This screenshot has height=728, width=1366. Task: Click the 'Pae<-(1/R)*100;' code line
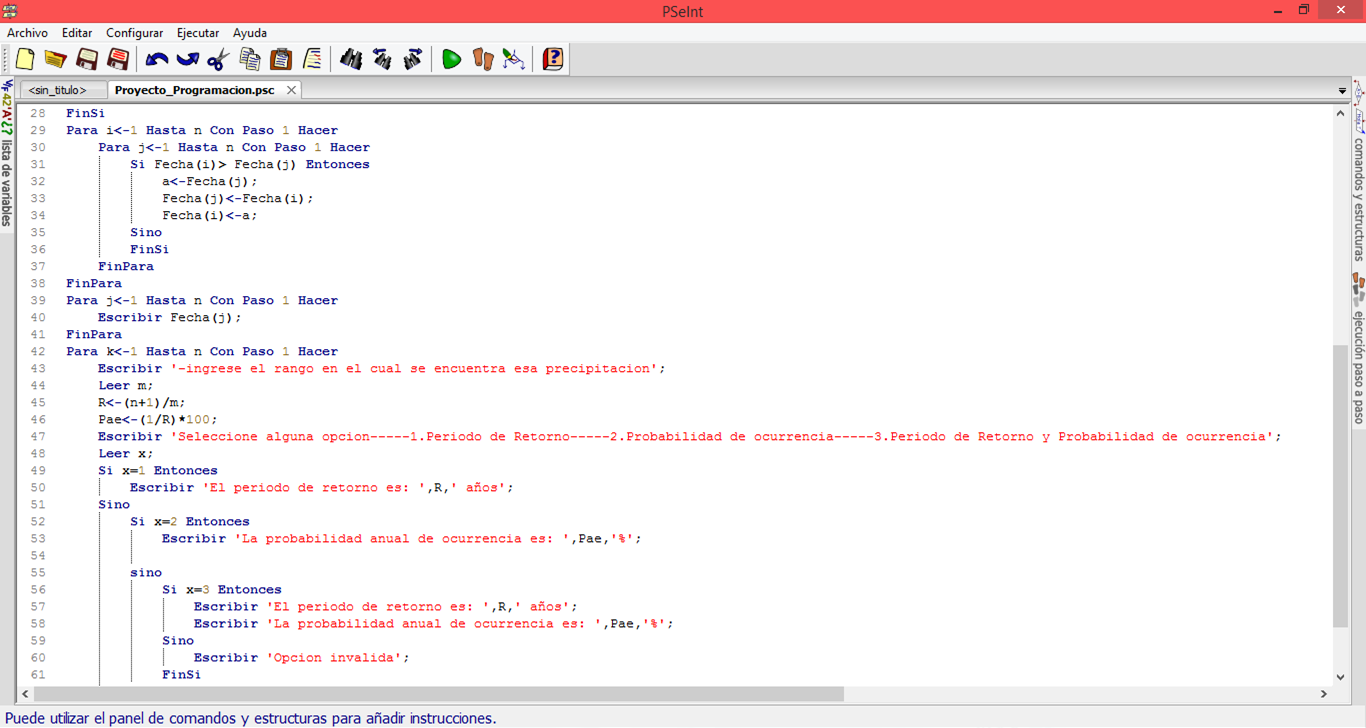coord(157,419)
